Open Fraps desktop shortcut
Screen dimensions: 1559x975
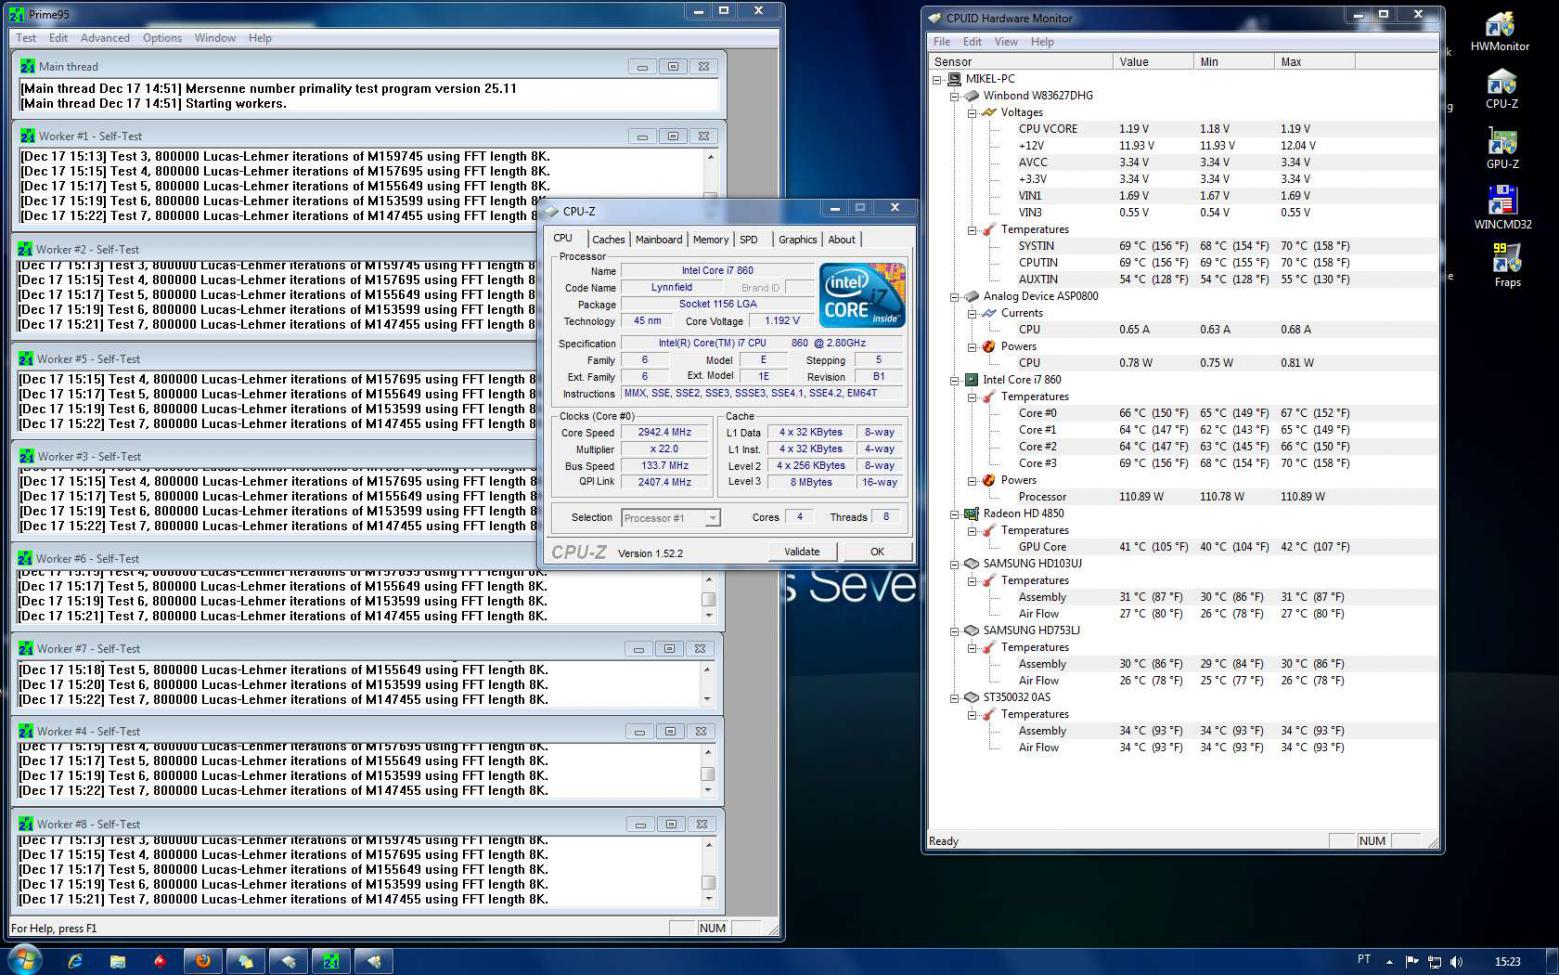[x=1506, y=266]
